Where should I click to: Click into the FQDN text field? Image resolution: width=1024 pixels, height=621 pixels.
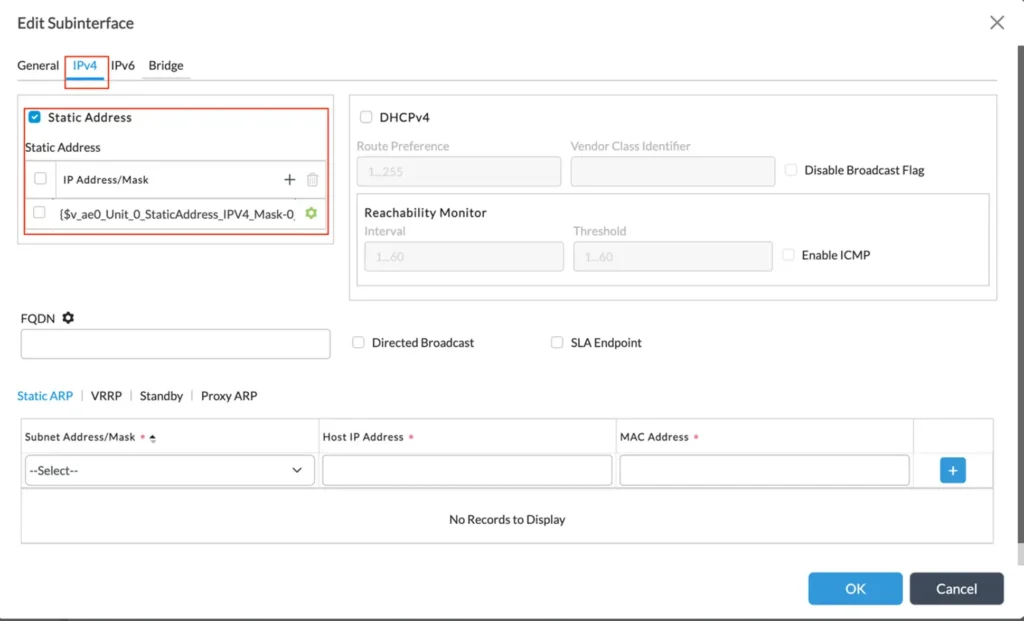(175, 344)
